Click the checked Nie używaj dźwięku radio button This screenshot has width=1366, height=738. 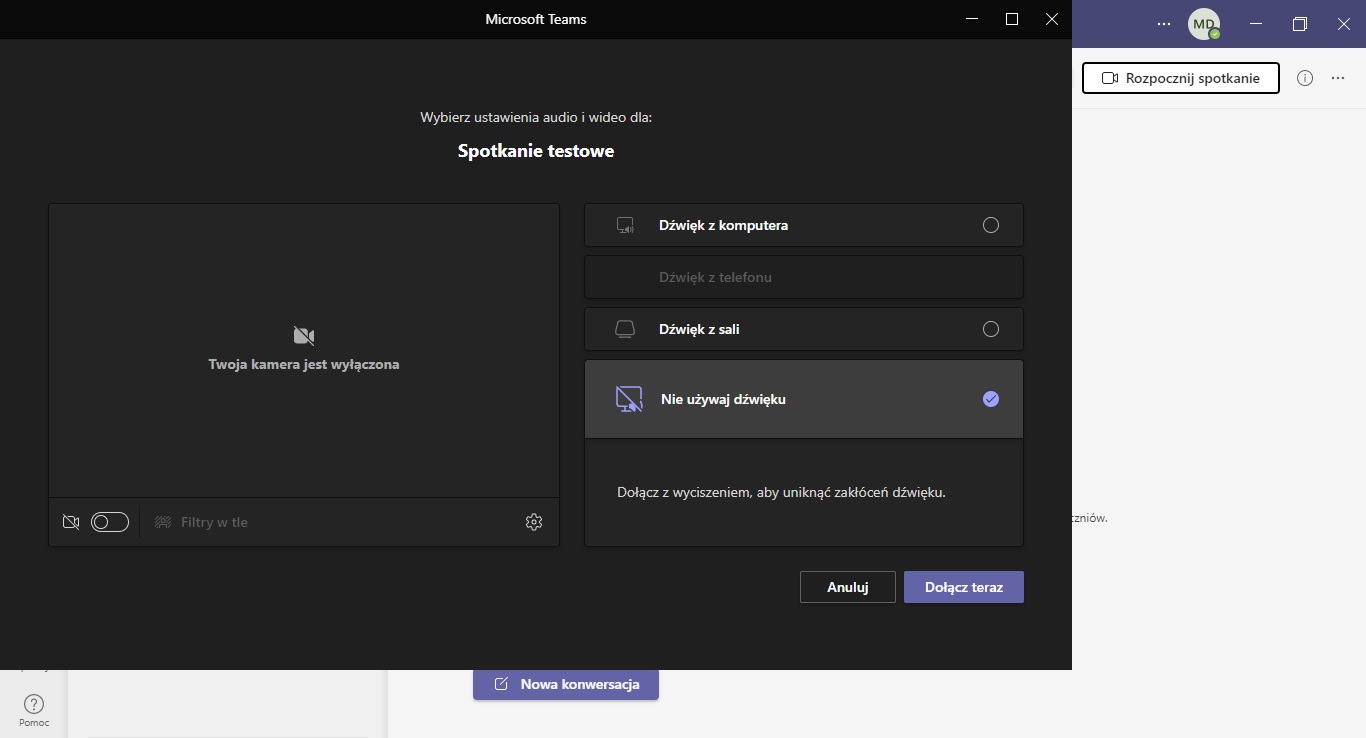[x=991, y=399]
